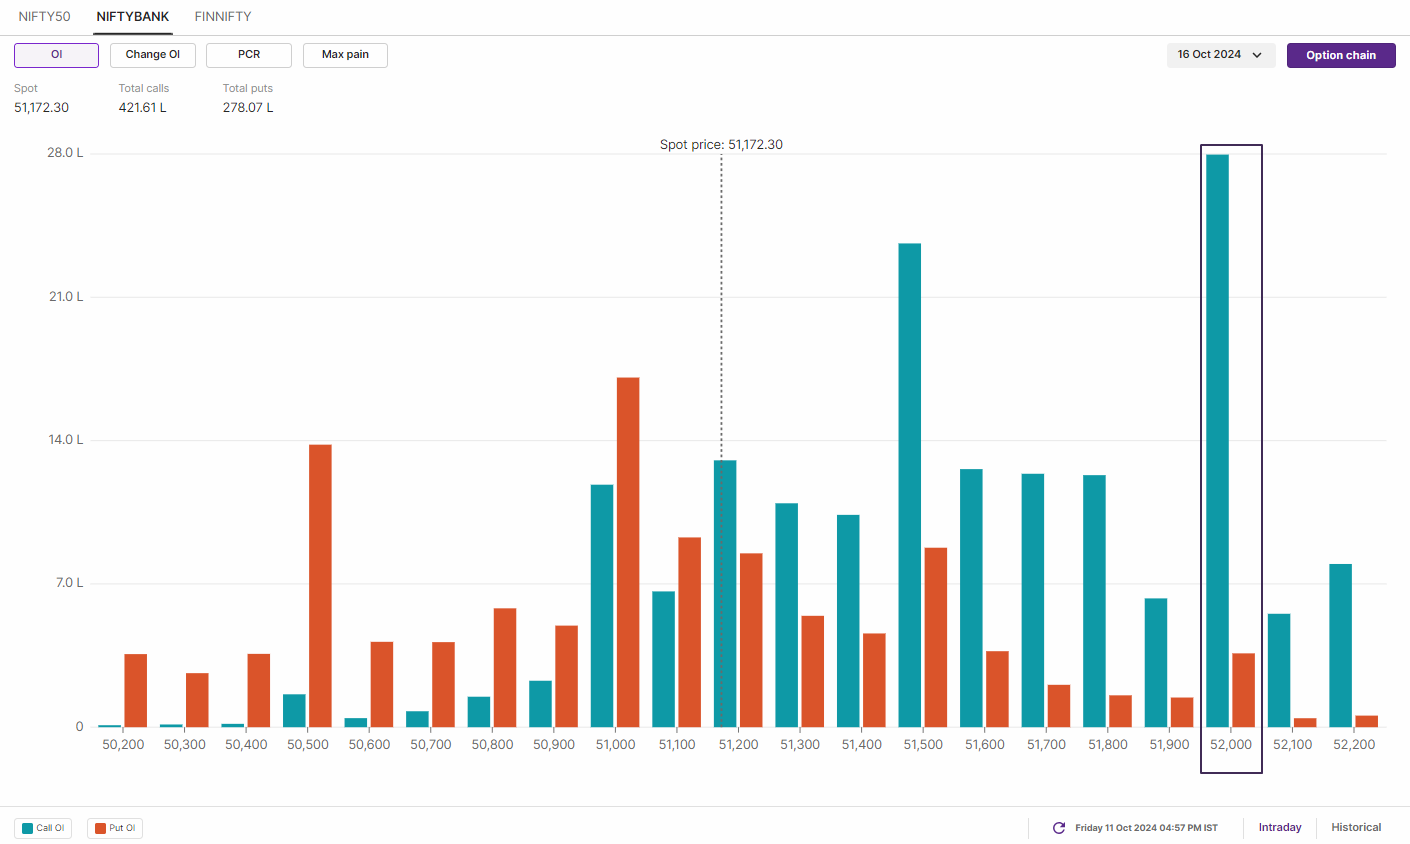The width and height of the screenshot is (1410, 844).
Task: Click the 50,500 strike axis label
Action: pyautogui.click(x=308, y=745)
